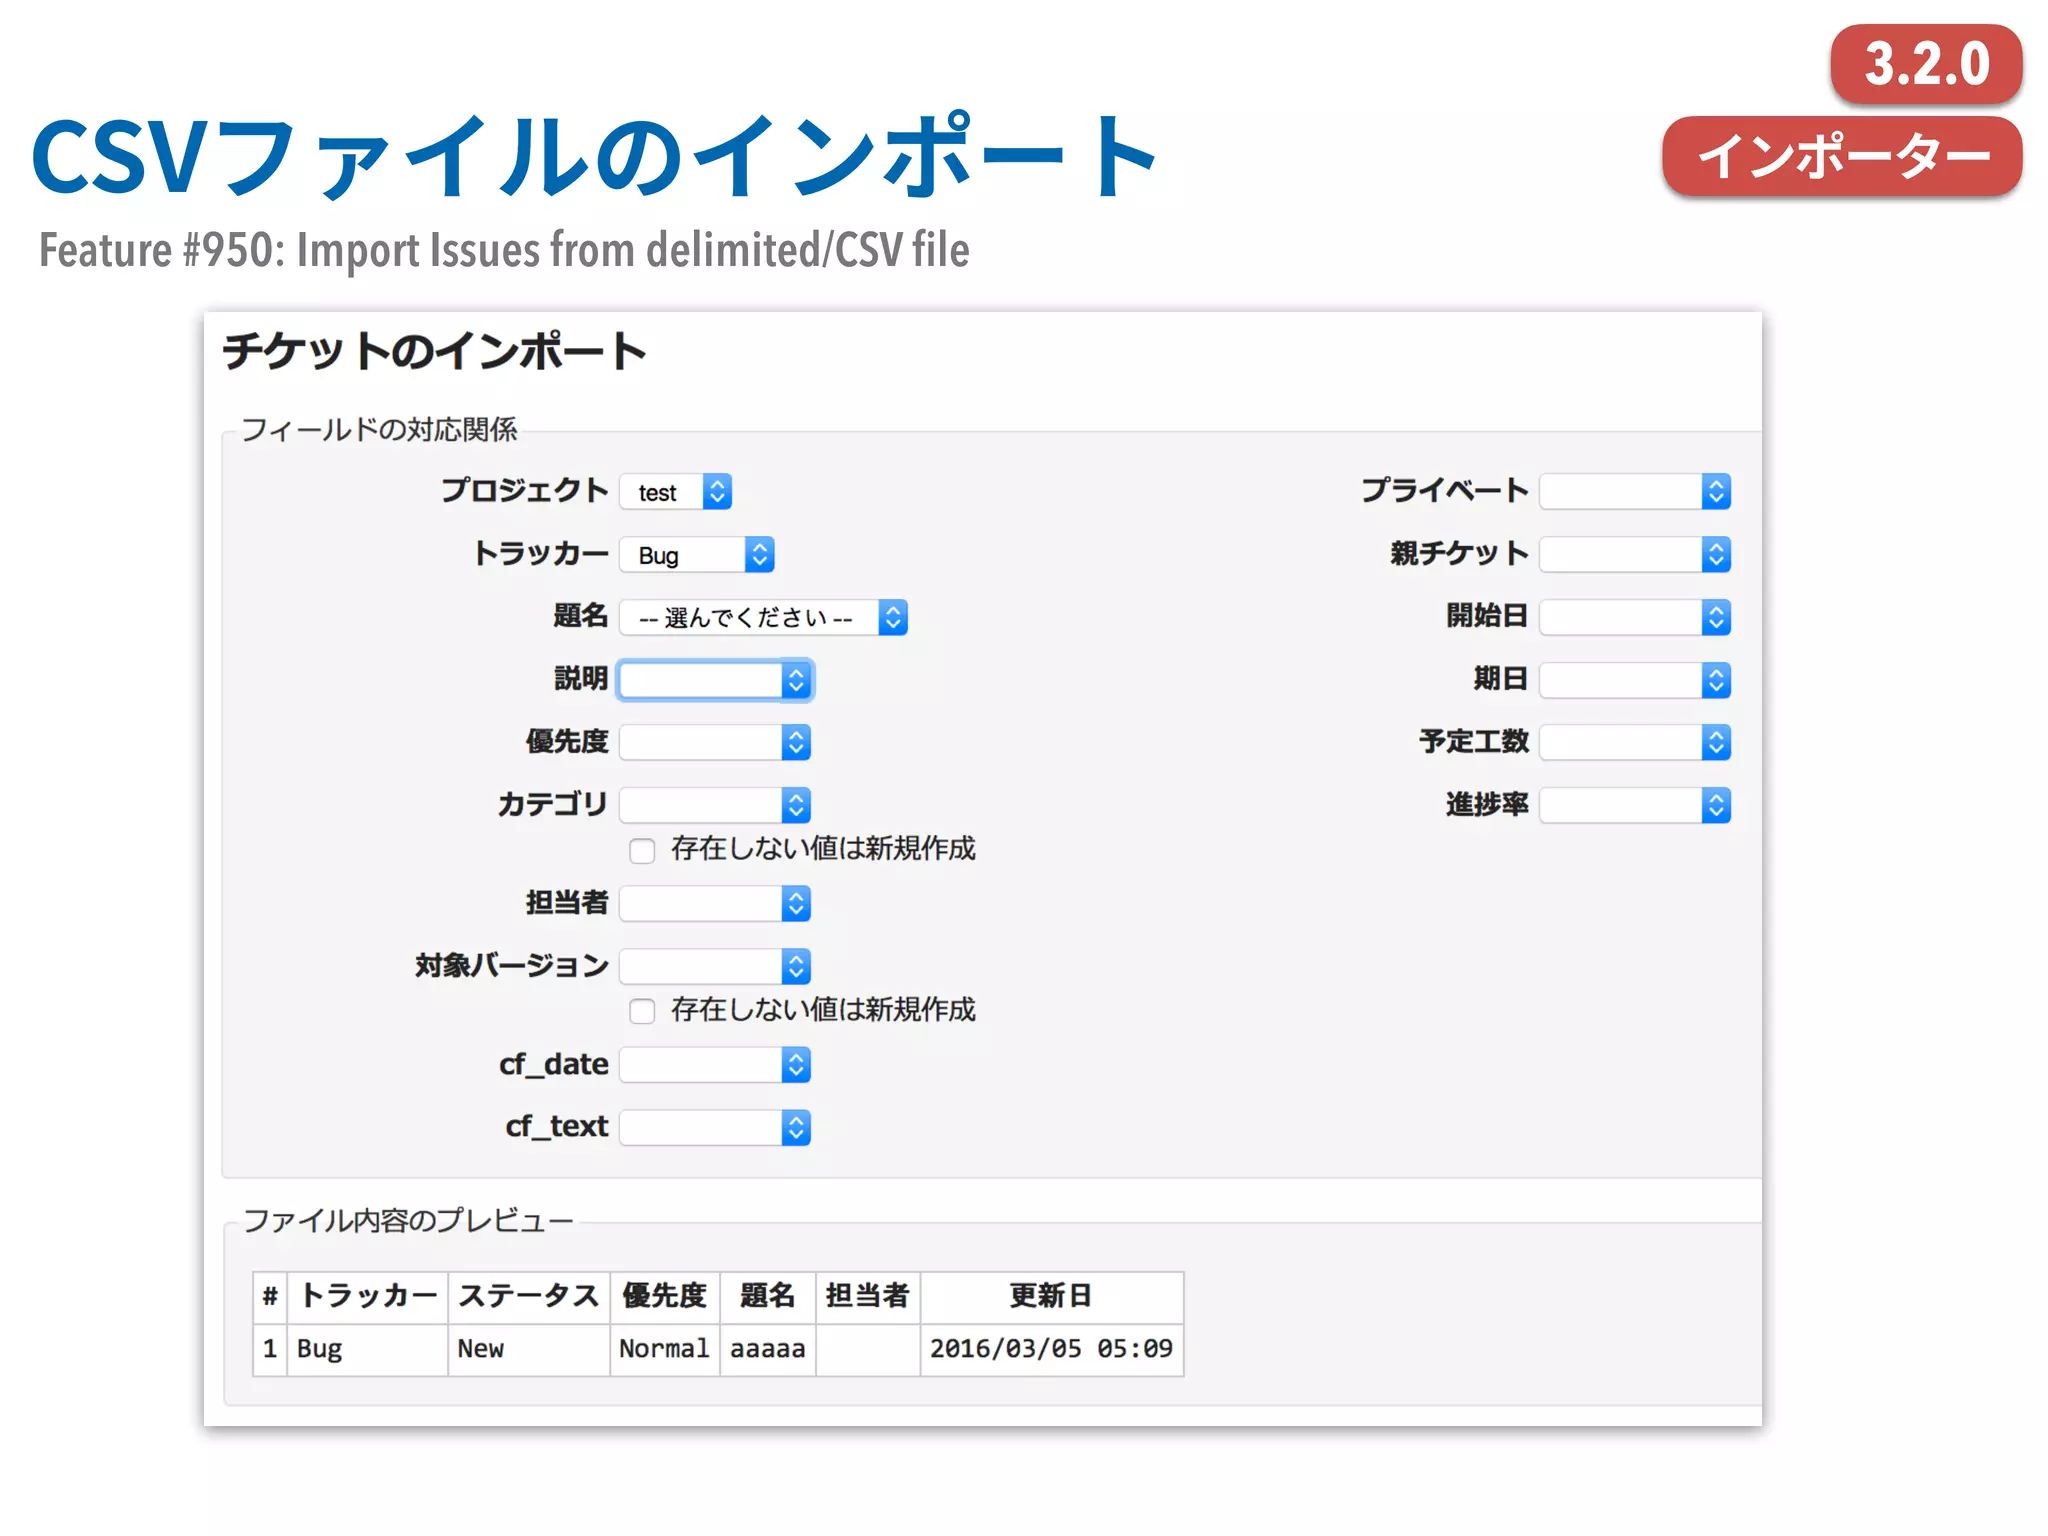Tick new-value checkbox under 対象バージョン
The height and width of the screenshot is (1536, 2048).
pyautogui.click(x=642, y=1012)
